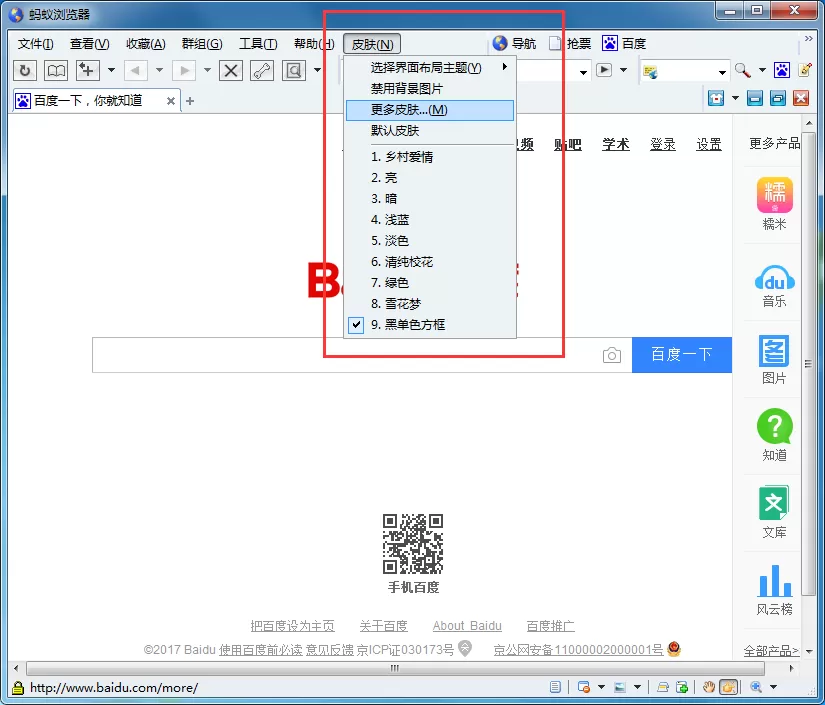Click the status bar image display icon

620,687
